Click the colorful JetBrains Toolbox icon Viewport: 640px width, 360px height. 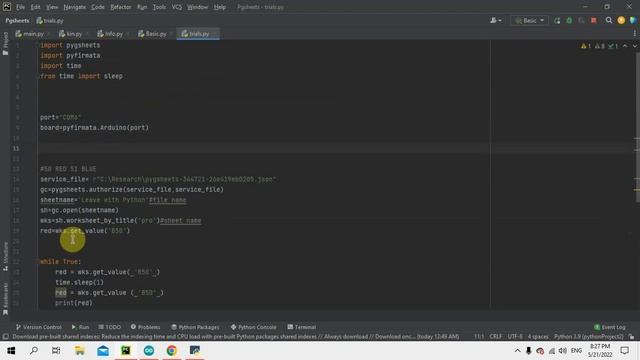[633, 20]
